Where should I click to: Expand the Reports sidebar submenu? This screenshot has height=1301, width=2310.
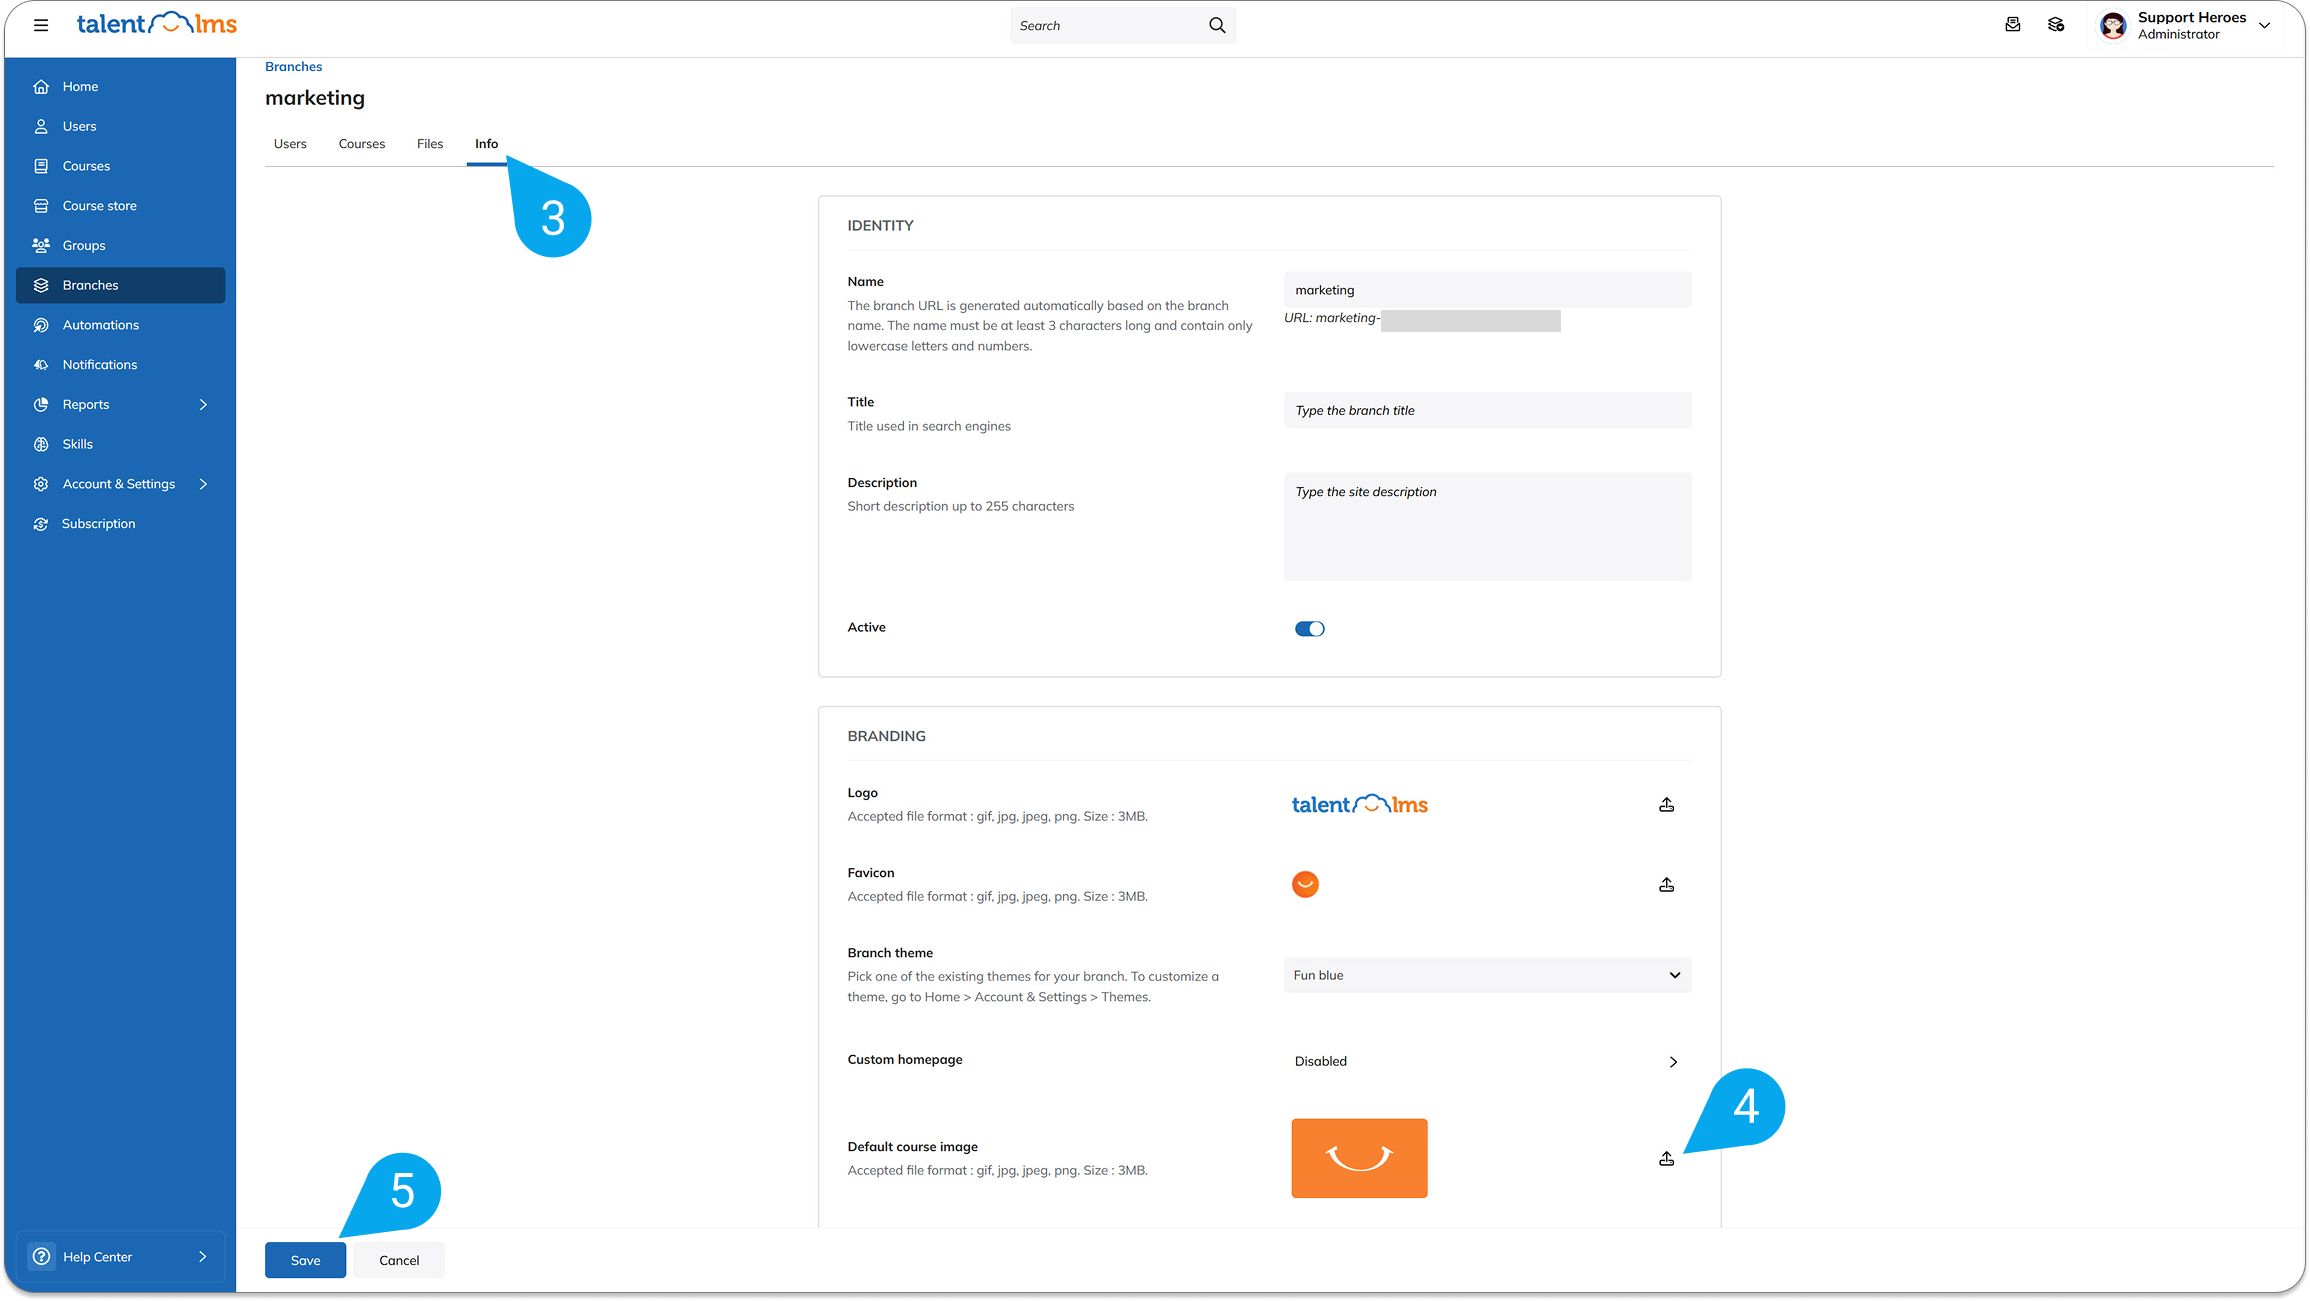coord(203,404)
